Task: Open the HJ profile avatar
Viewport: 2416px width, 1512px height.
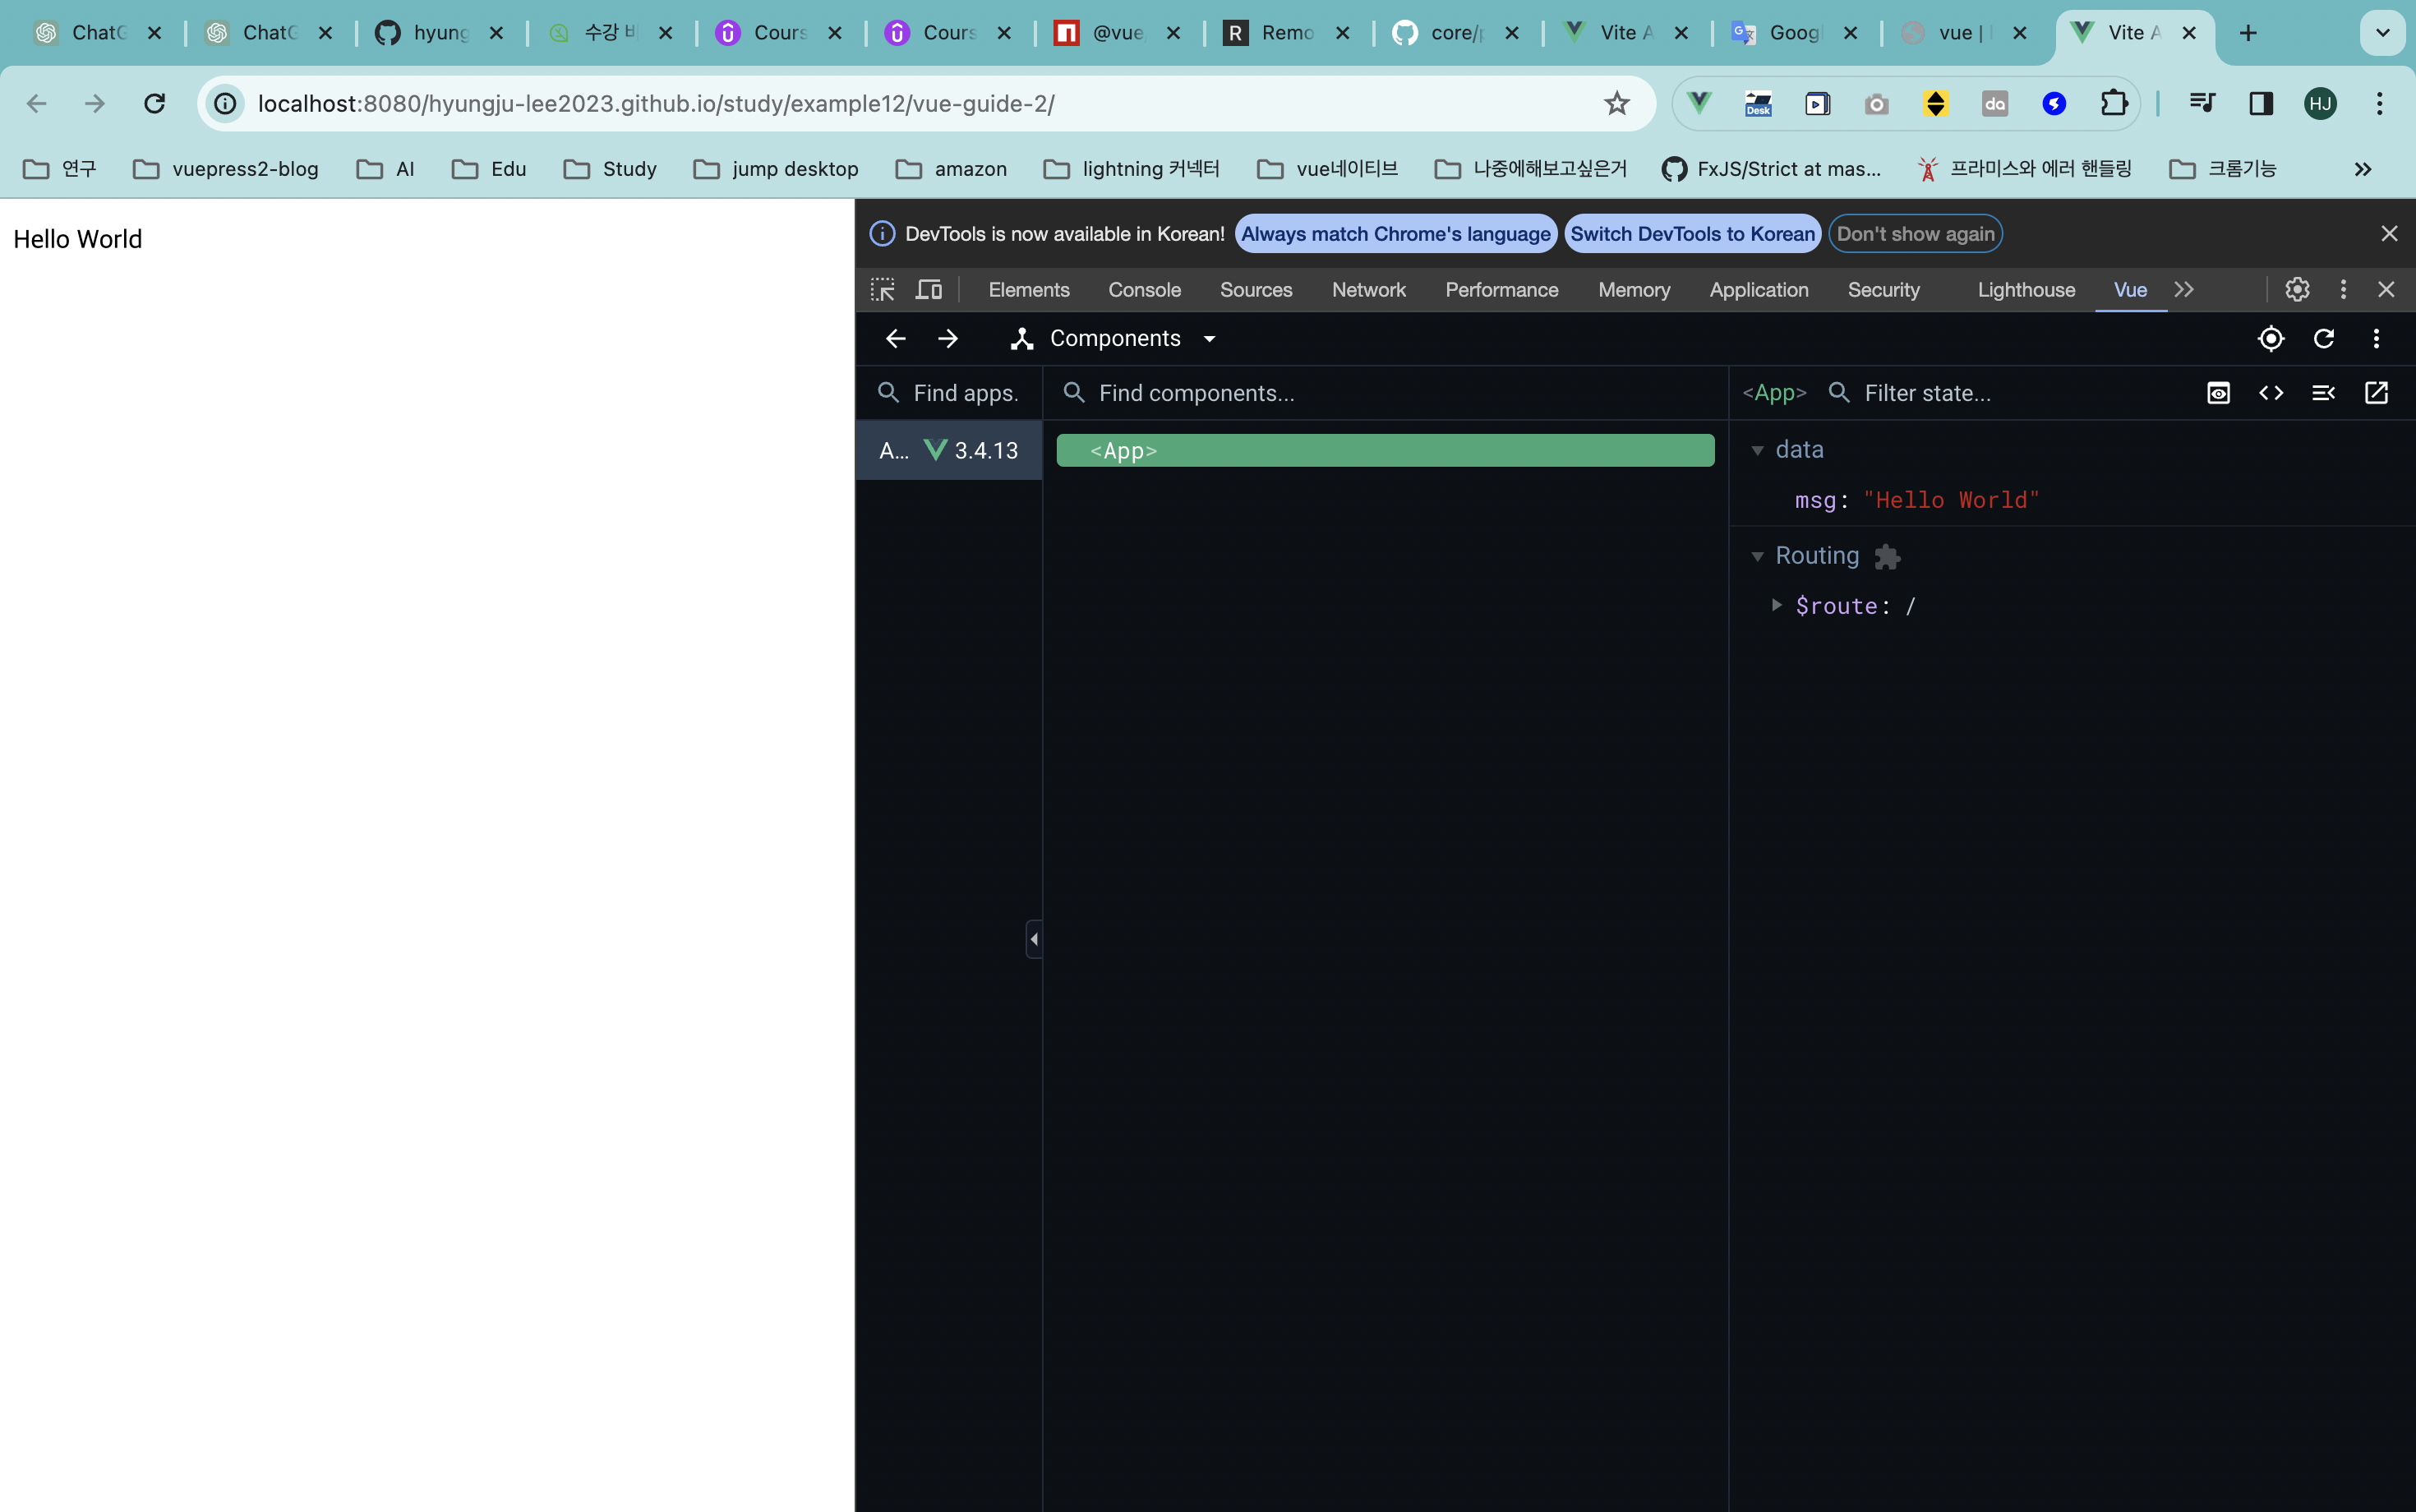Action: pyautogui.click(x=2320, y=103)
